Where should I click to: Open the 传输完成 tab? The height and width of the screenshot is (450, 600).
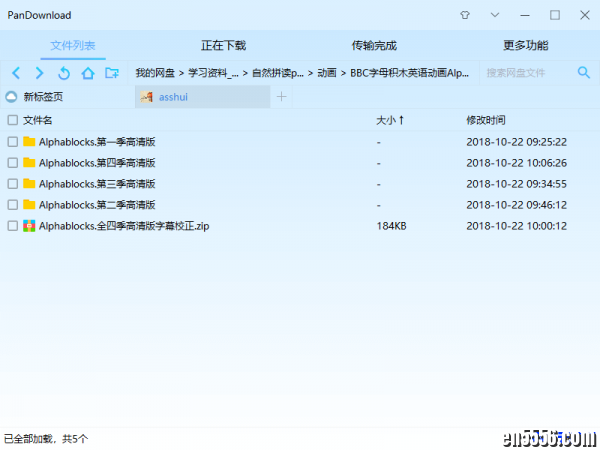(x=374, y=45)
